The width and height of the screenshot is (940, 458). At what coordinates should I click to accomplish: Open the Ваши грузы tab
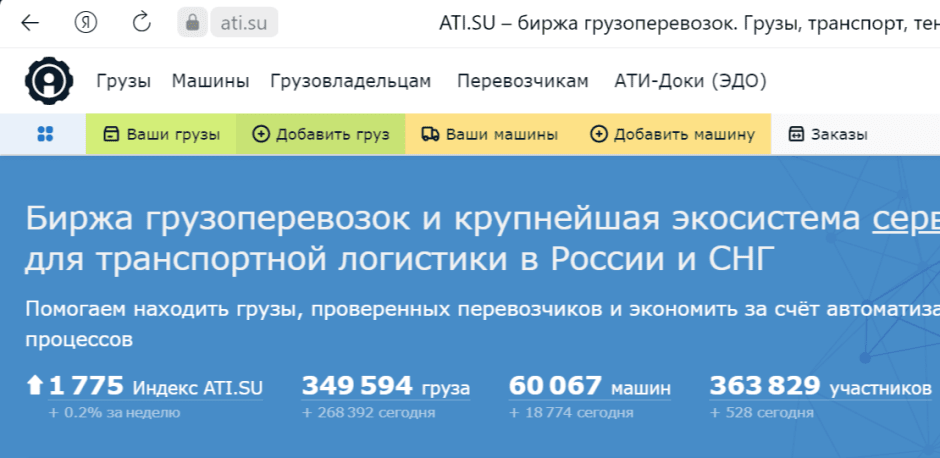(161, 134)
